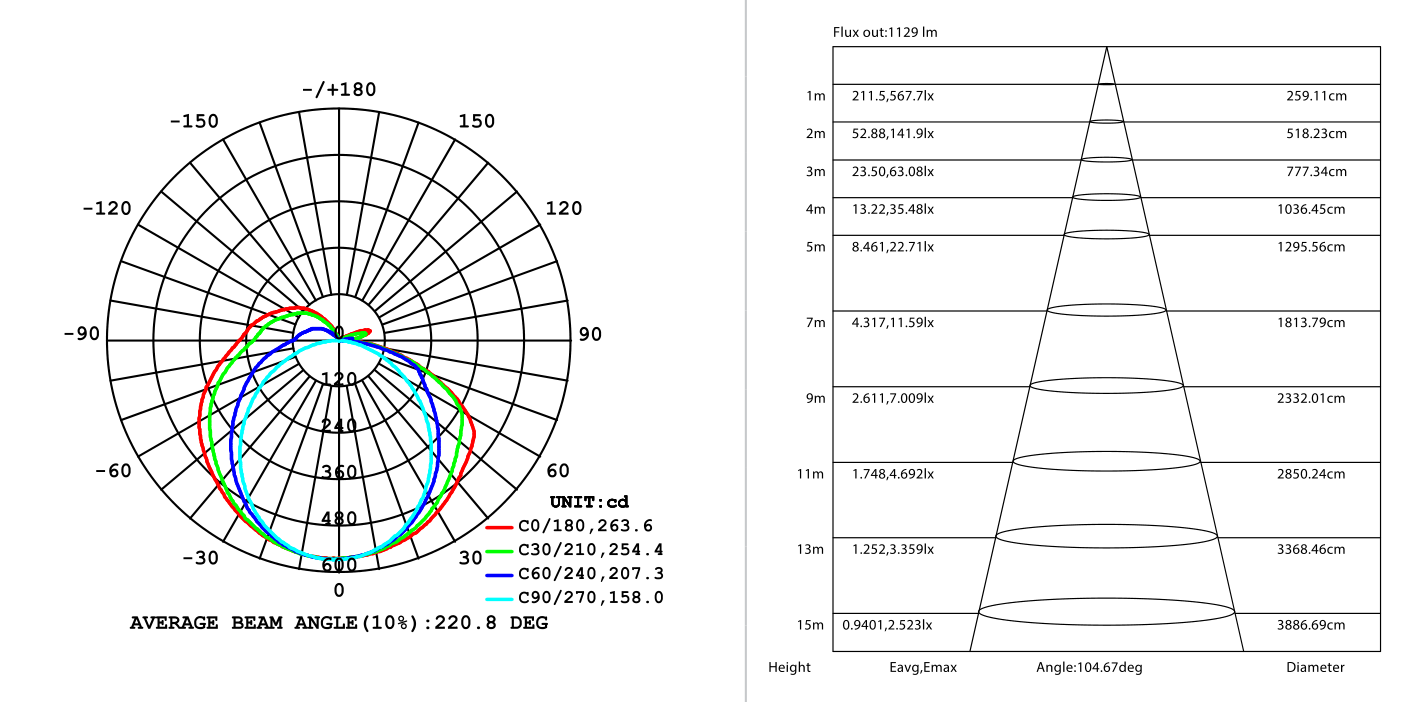Click the UNIT:cd label

click(589, 502)
